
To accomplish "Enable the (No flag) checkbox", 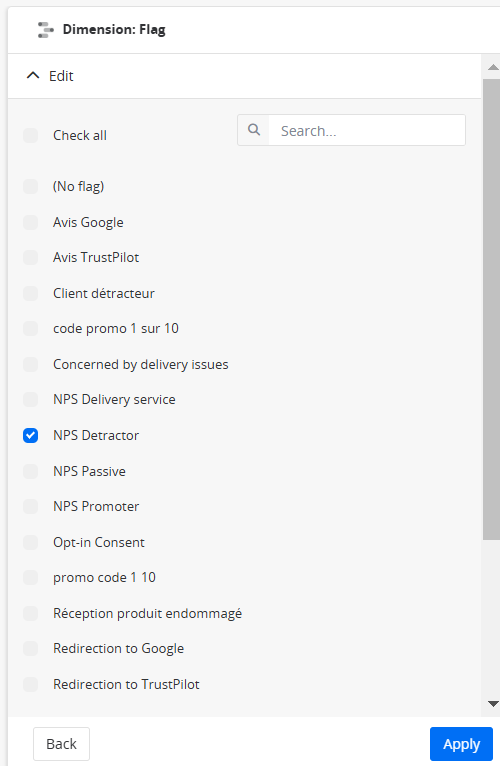I will (x=30, y=186).
